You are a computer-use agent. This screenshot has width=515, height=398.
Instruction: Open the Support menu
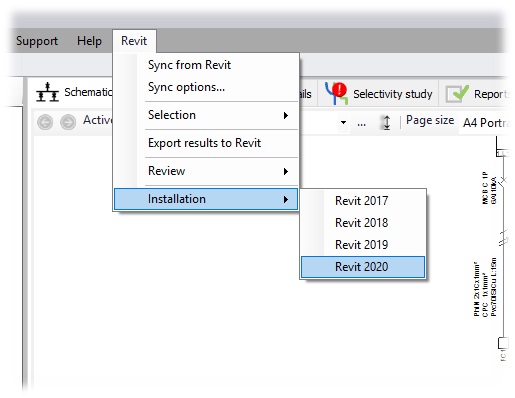pyautogui.click(x=37, y=41)
